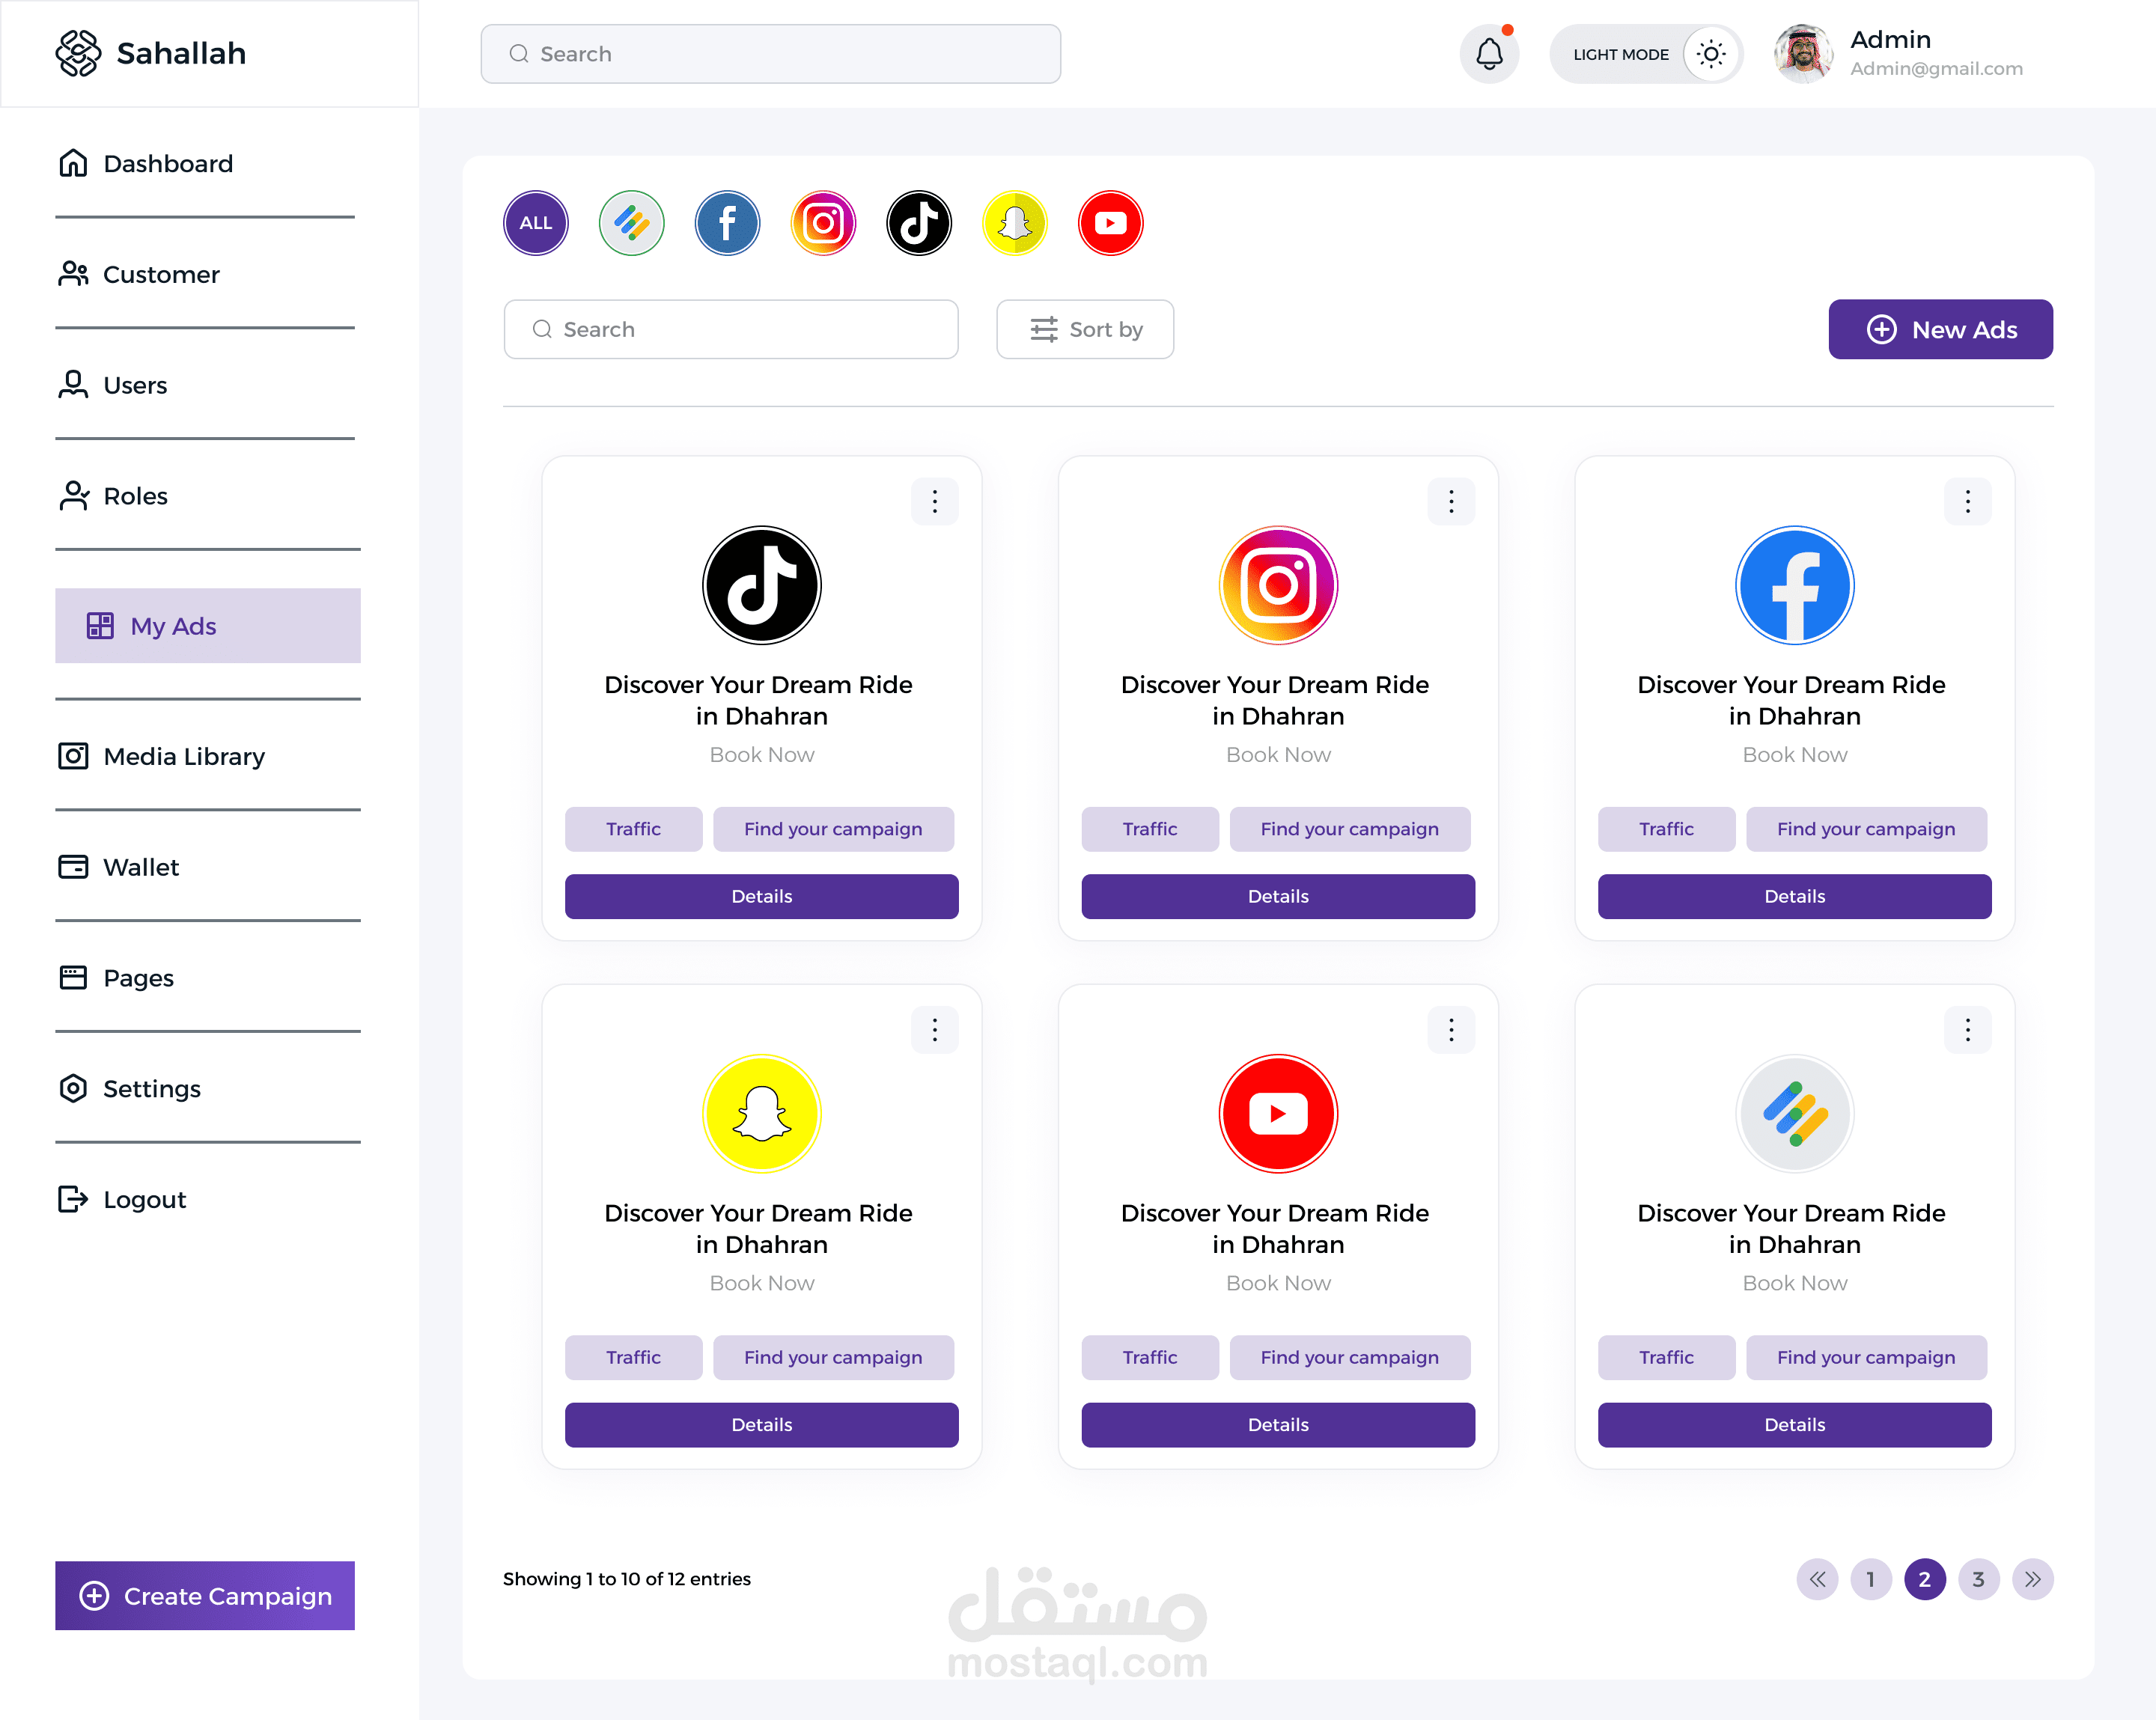Filter ads by the Instagram icon
Viewport: 2156px width, 1720px height.
(823, 223)
